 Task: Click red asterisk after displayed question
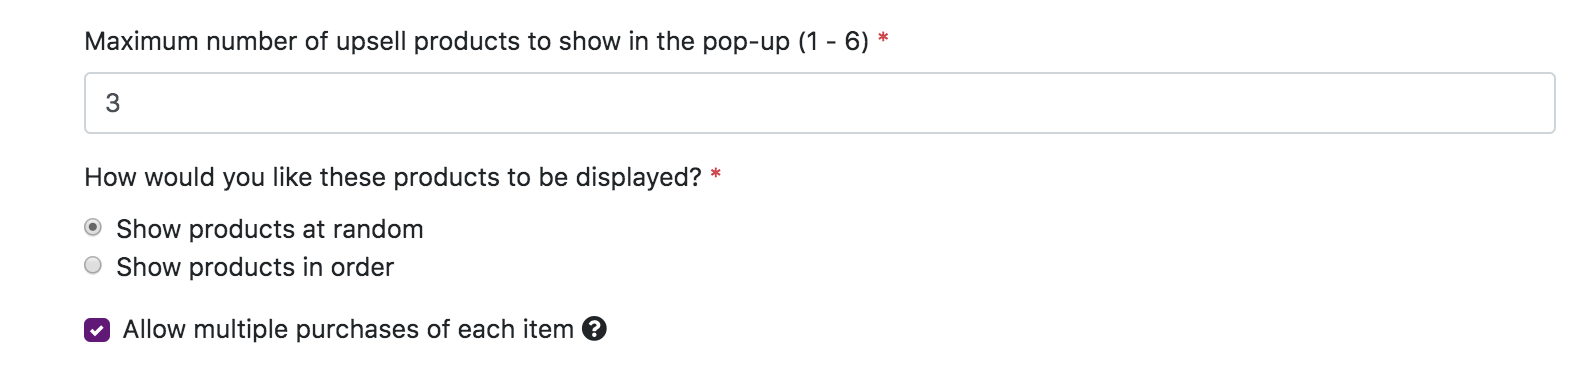click(x=716, y=175)
